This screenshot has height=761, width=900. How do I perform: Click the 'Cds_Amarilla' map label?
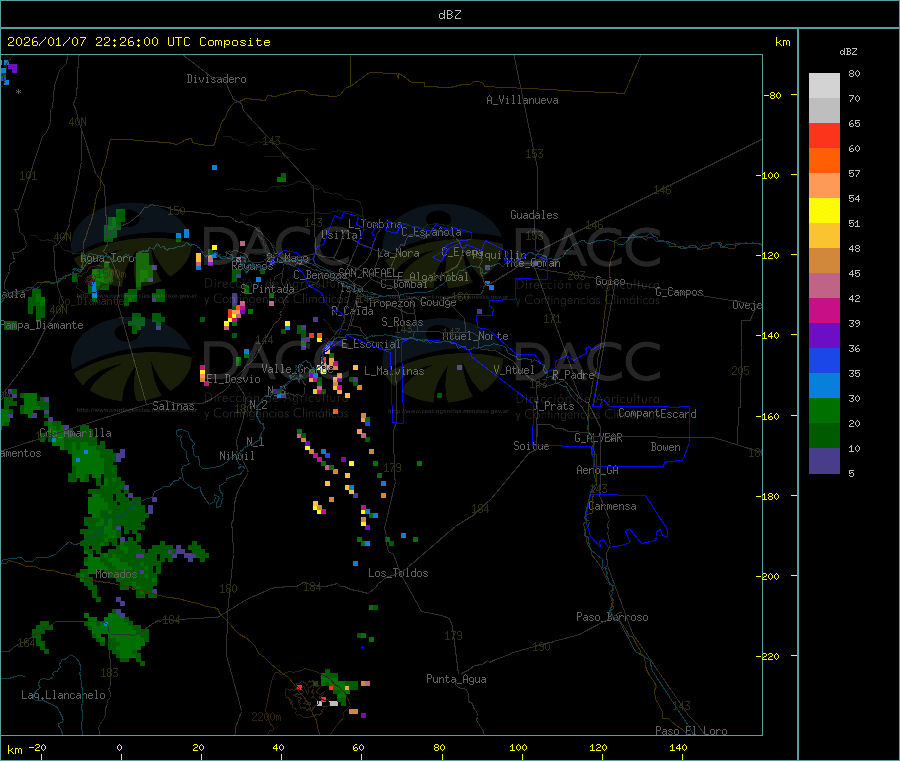[x=75, y=433]
